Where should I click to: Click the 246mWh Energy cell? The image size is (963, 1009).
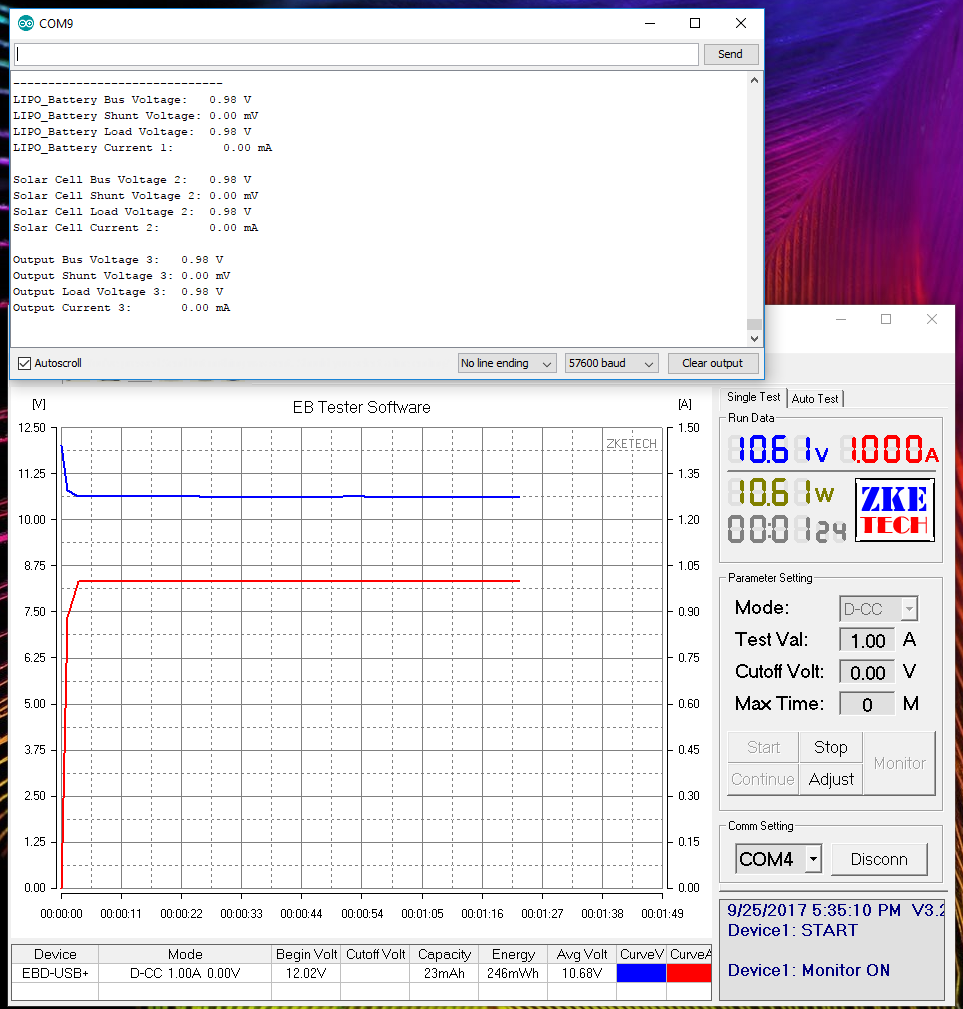click(x=513, y=973)
